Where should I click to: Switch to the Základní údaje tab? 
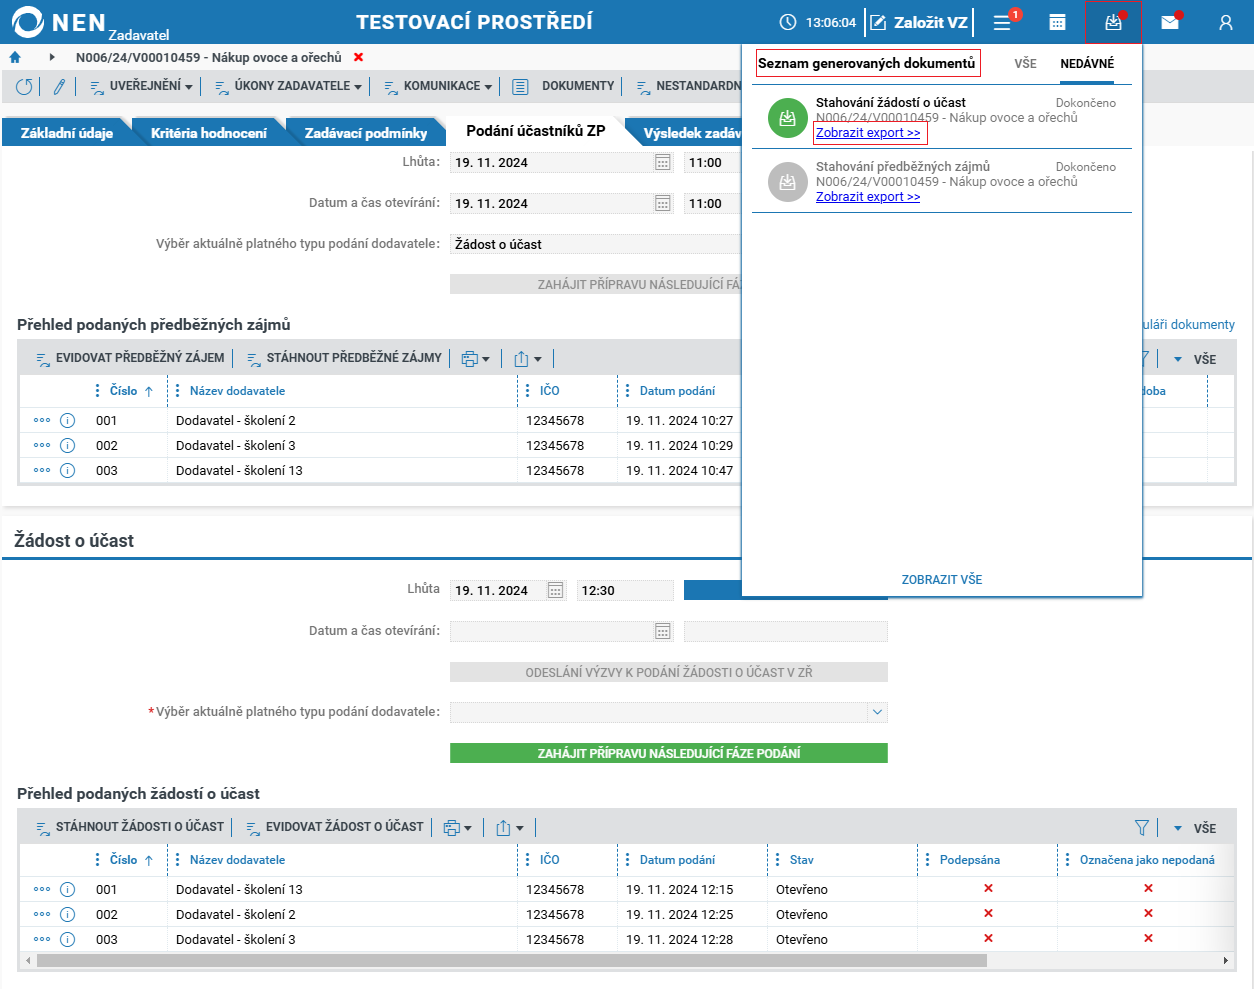pyautogui.click(x=66, y=133)
